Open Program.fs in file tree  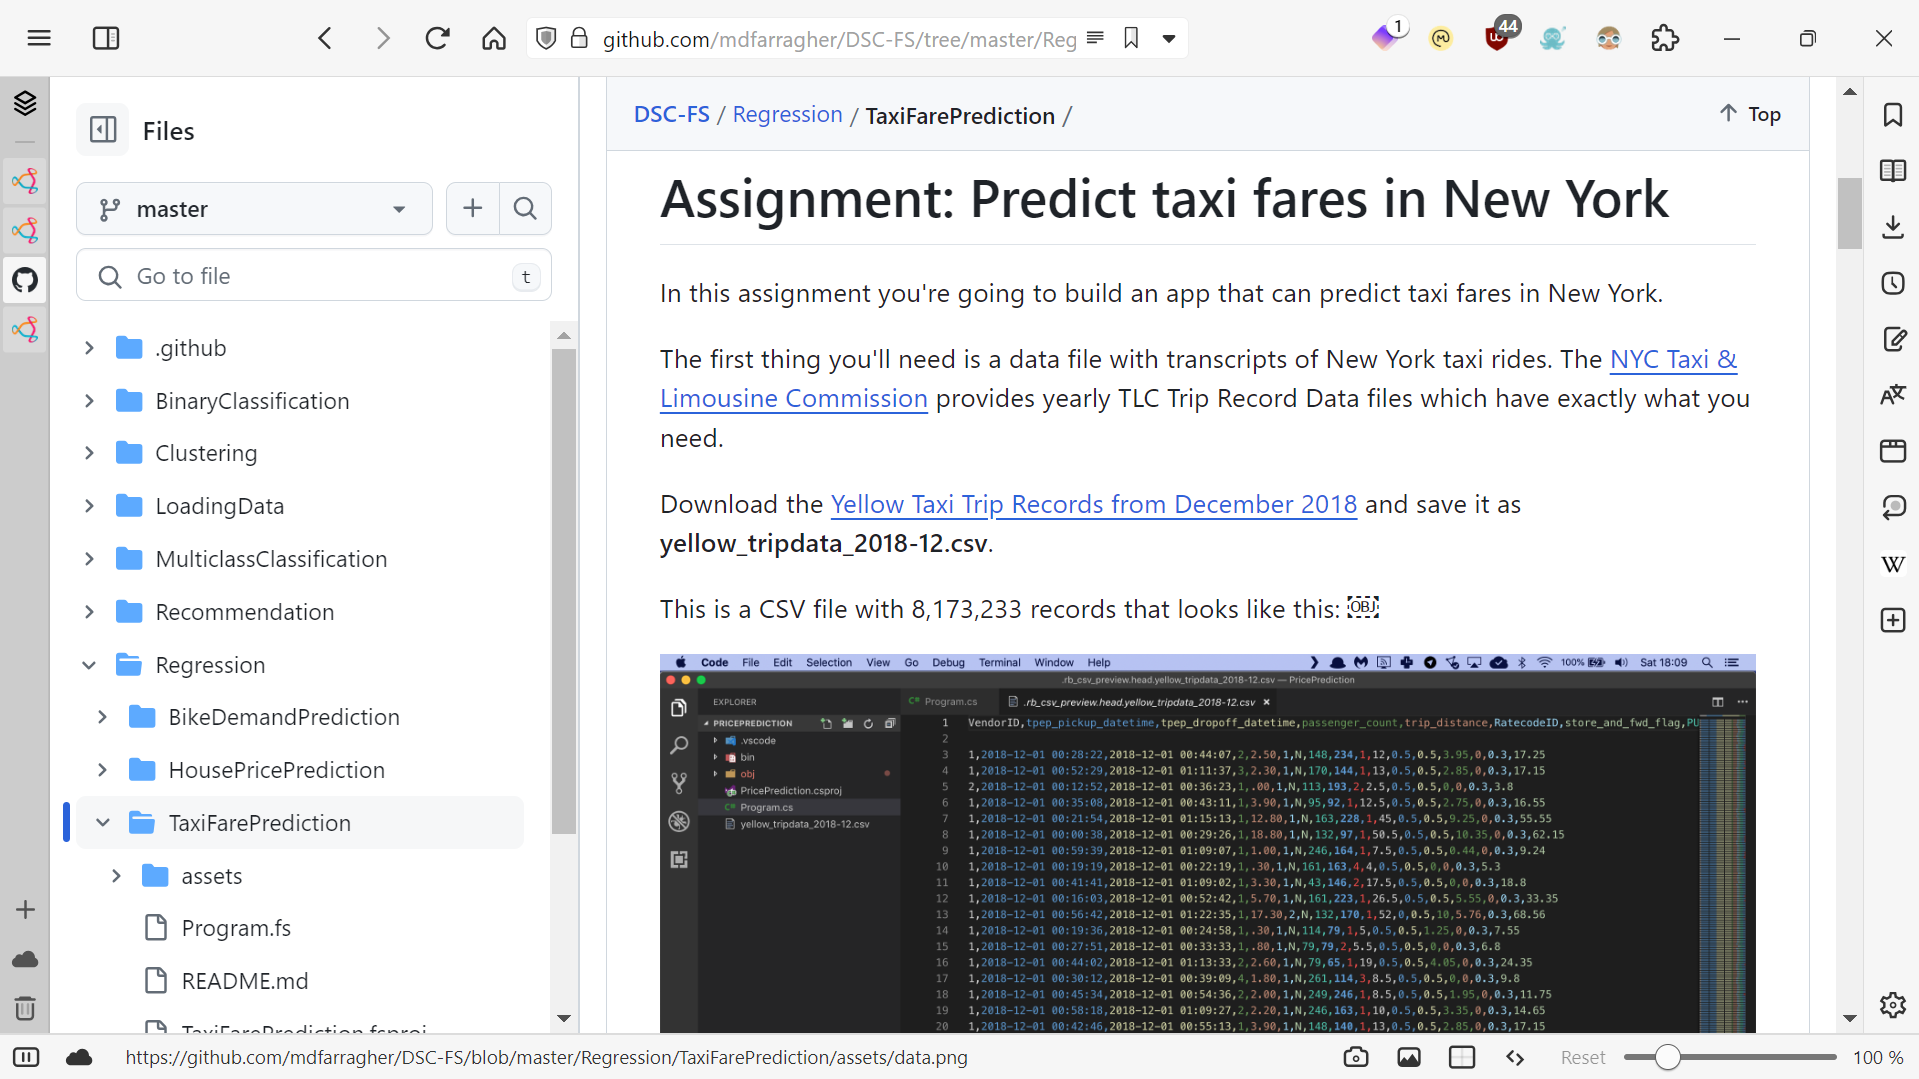236,928
